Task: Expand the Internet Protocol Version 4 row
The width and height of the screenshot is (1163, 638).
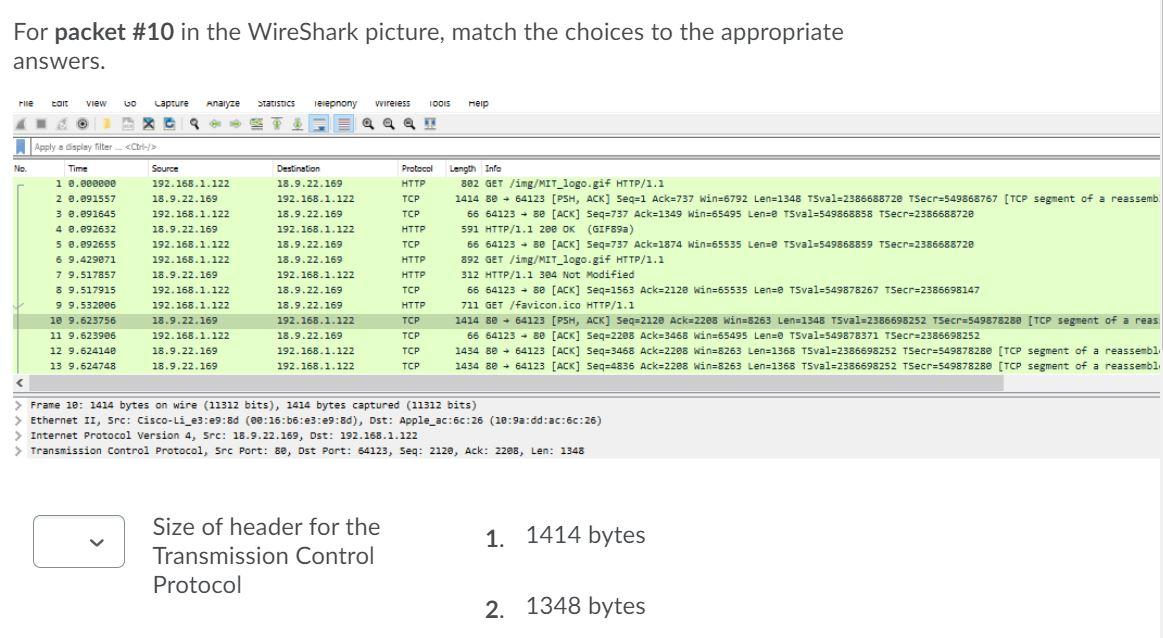Action: 17,435
